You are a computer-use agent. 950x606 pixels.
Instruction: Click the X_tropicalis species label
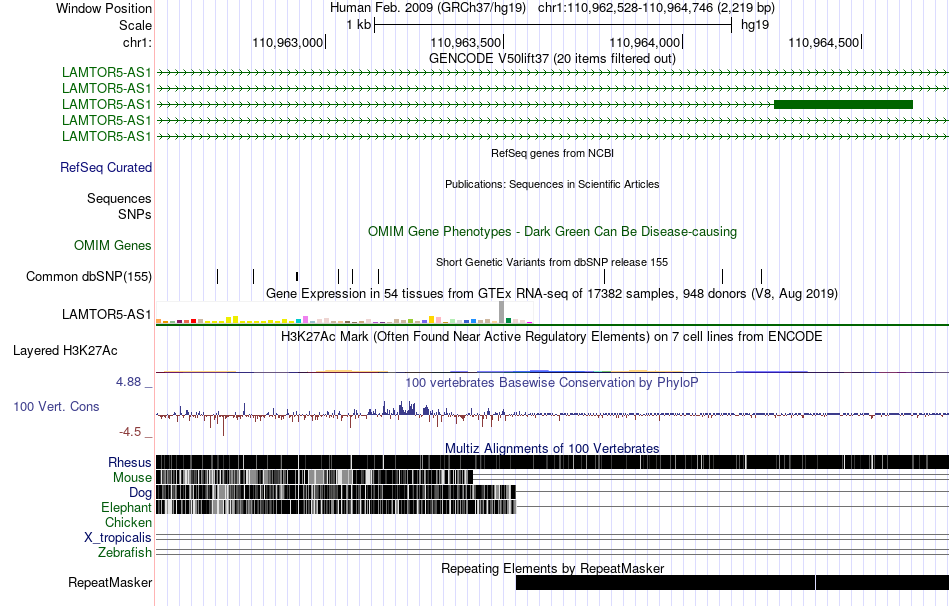coord(118,538)
